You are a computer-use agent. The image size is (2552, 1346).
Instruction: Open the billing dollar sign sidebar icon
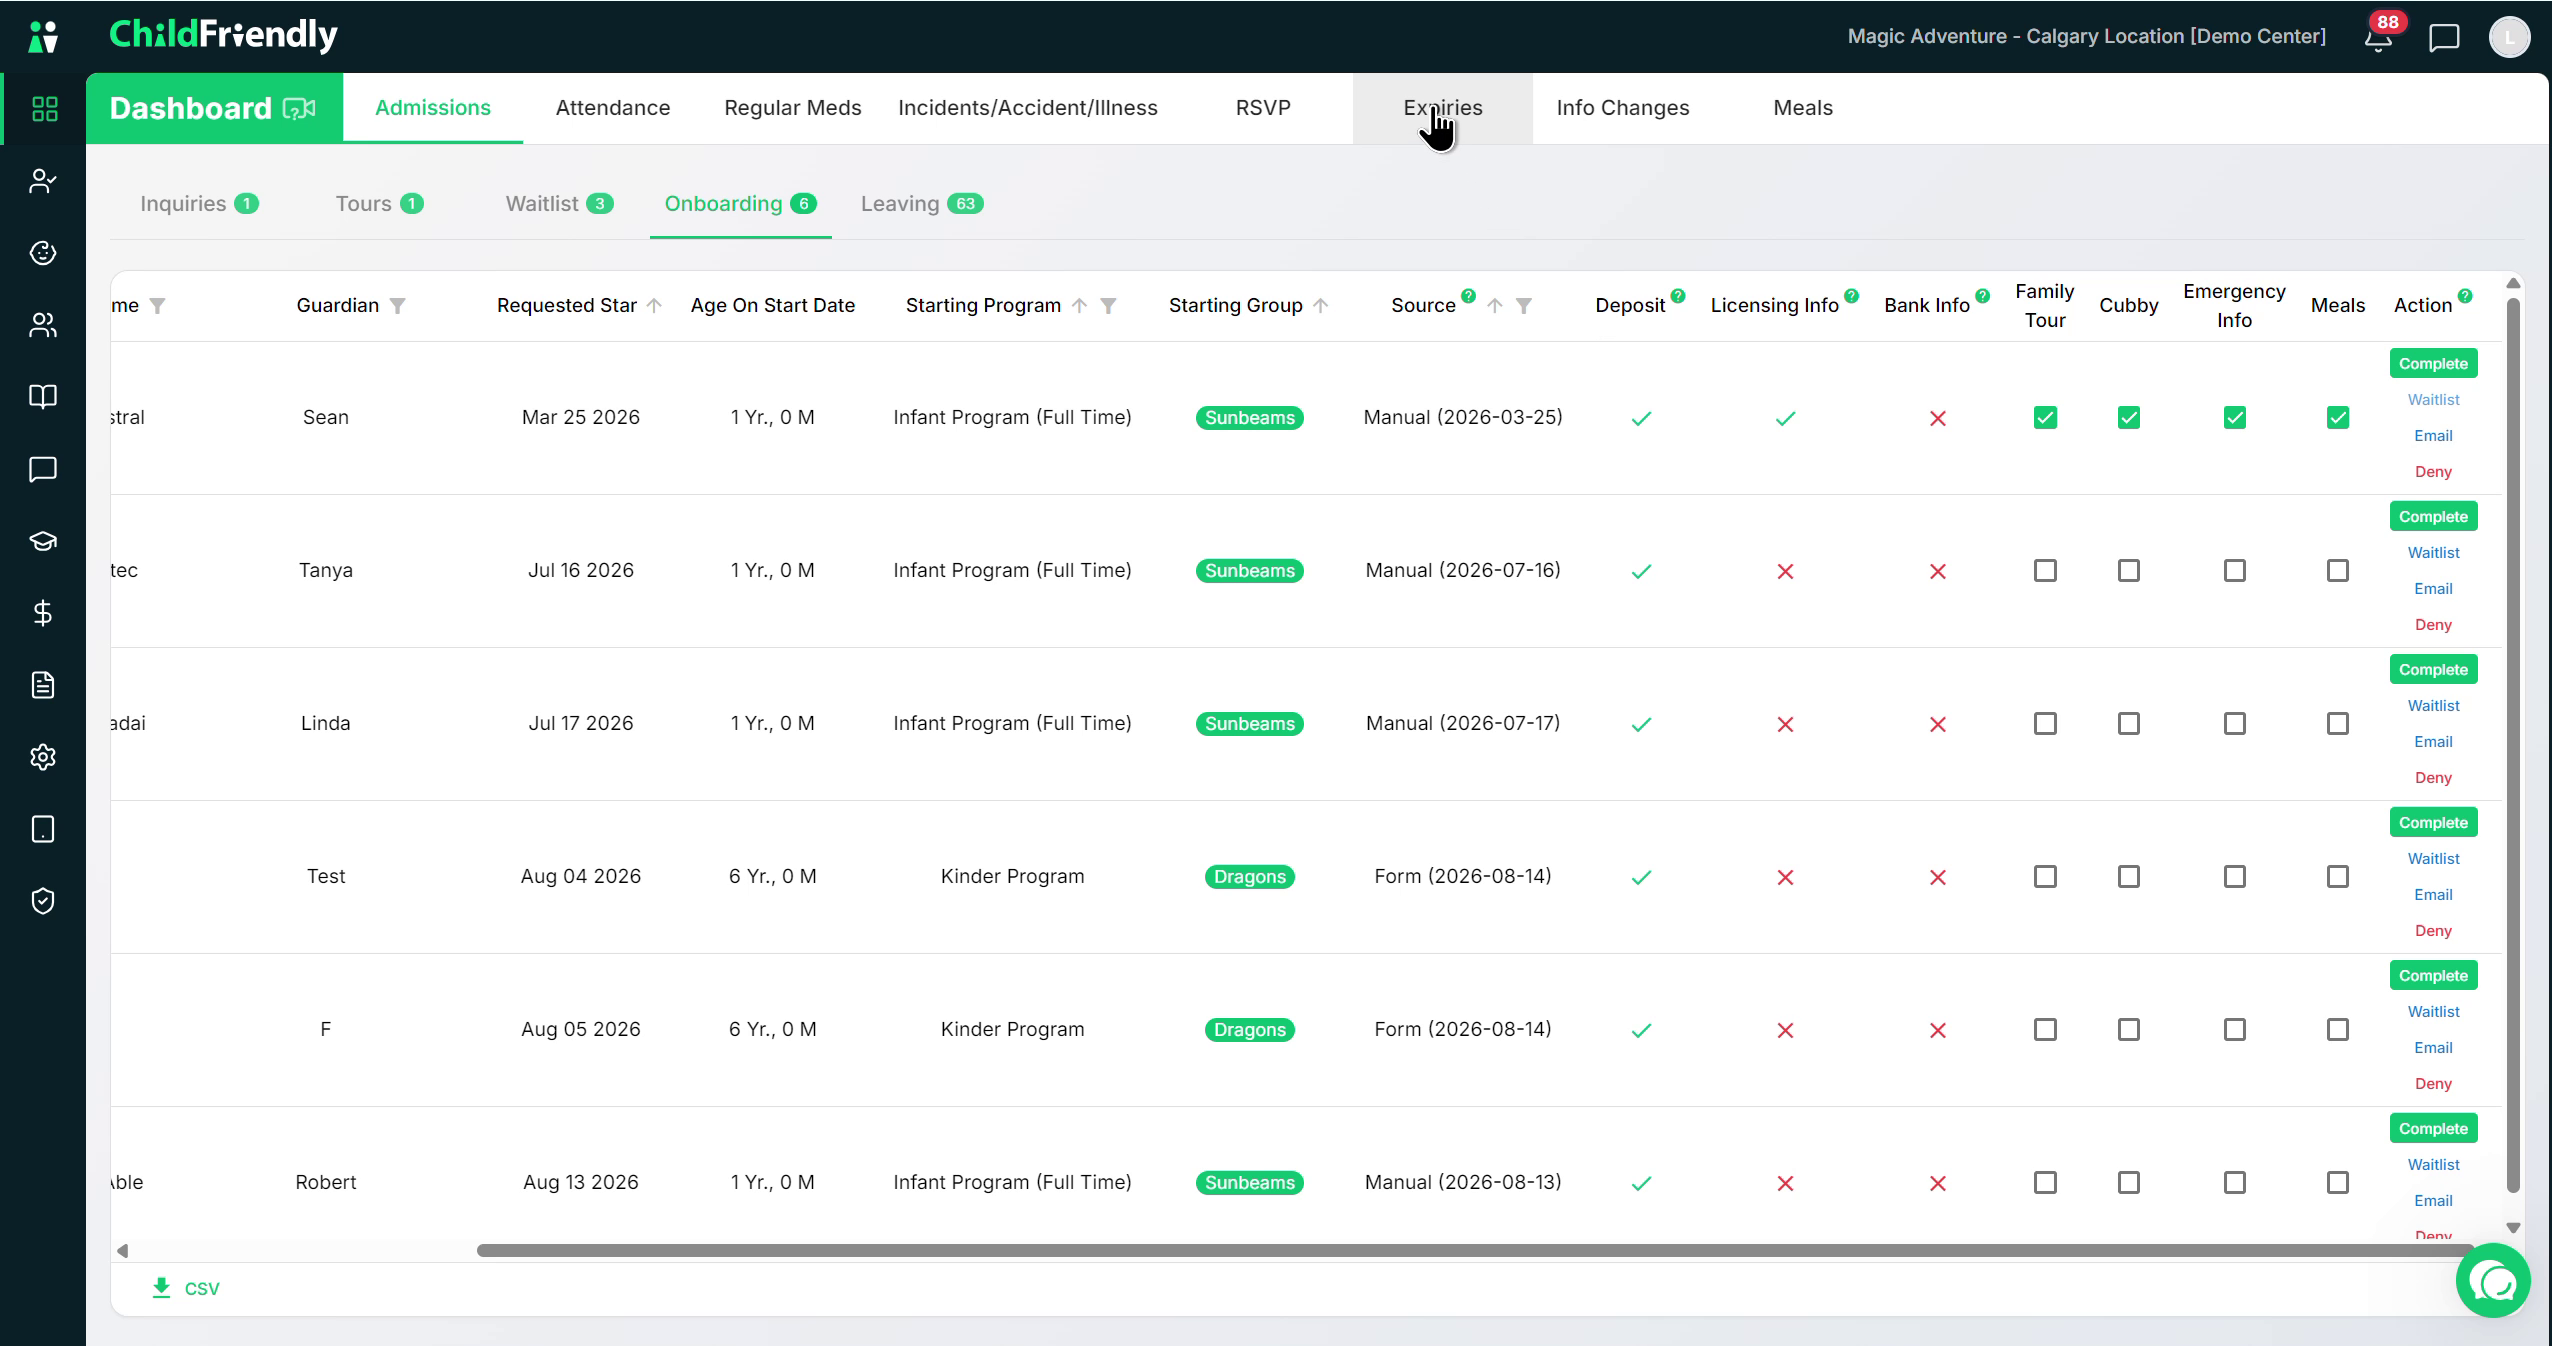click(x=43, y=613)
